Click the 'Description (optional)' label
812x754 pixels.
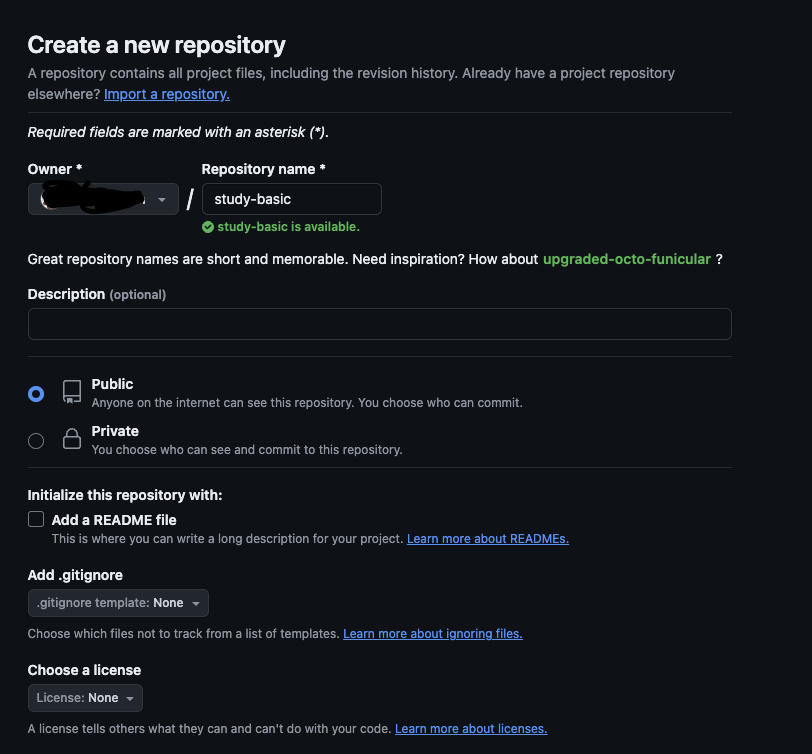pos(97,294)
